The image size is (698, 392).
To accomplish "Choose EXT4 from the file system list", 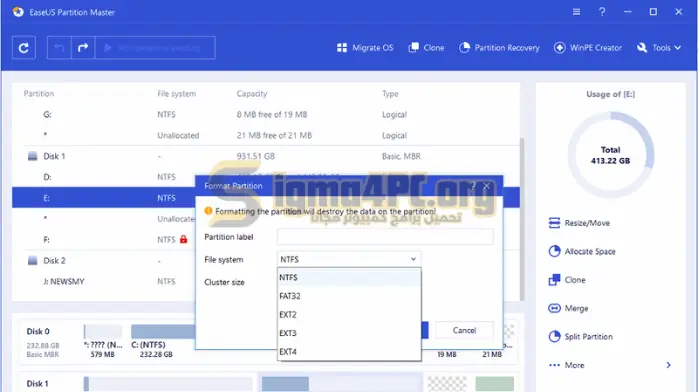I will point(349,352).
